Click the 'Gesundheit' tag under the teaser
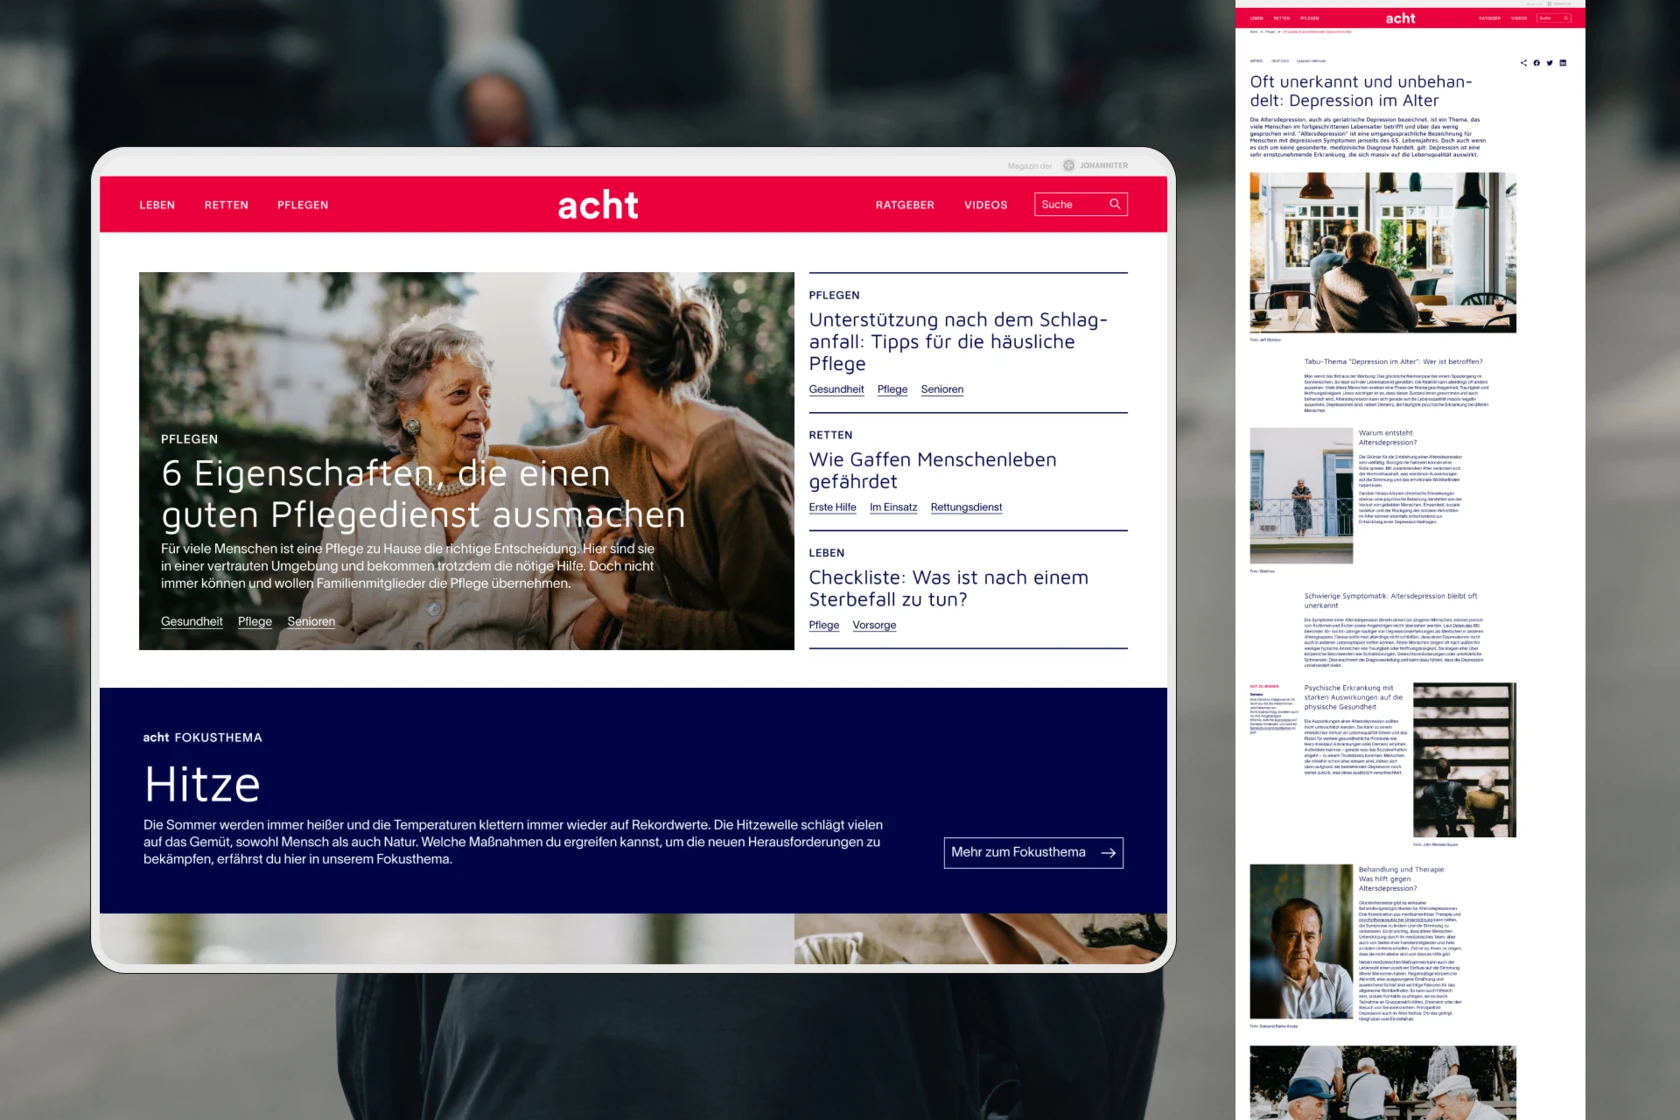The height and width of the screenshot is (1120, 1680). click(x=191, y=621)
